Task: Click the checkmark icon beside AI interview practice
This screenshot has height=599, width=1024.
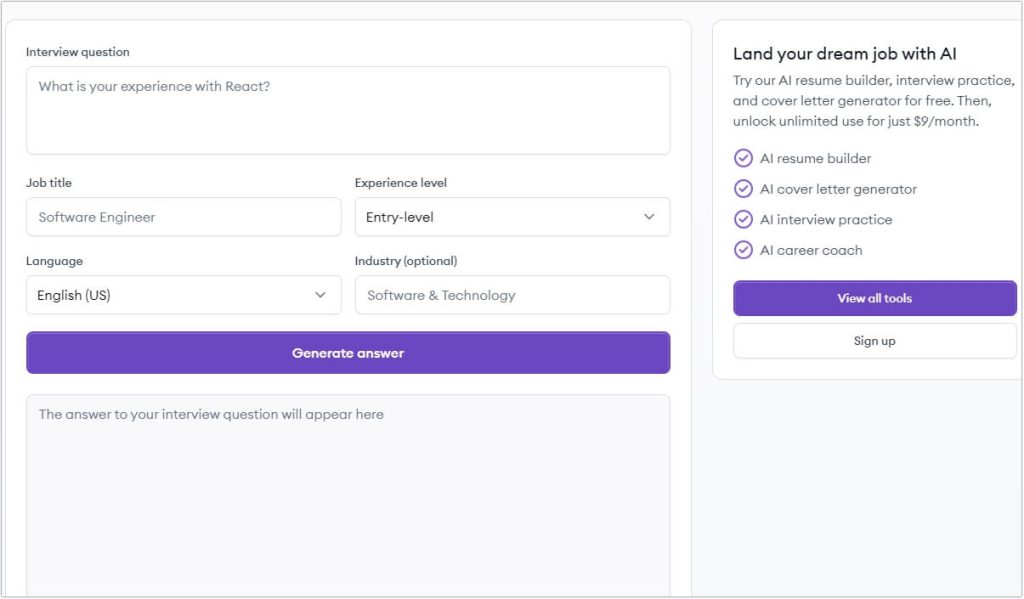Action: tap(743, 219)
